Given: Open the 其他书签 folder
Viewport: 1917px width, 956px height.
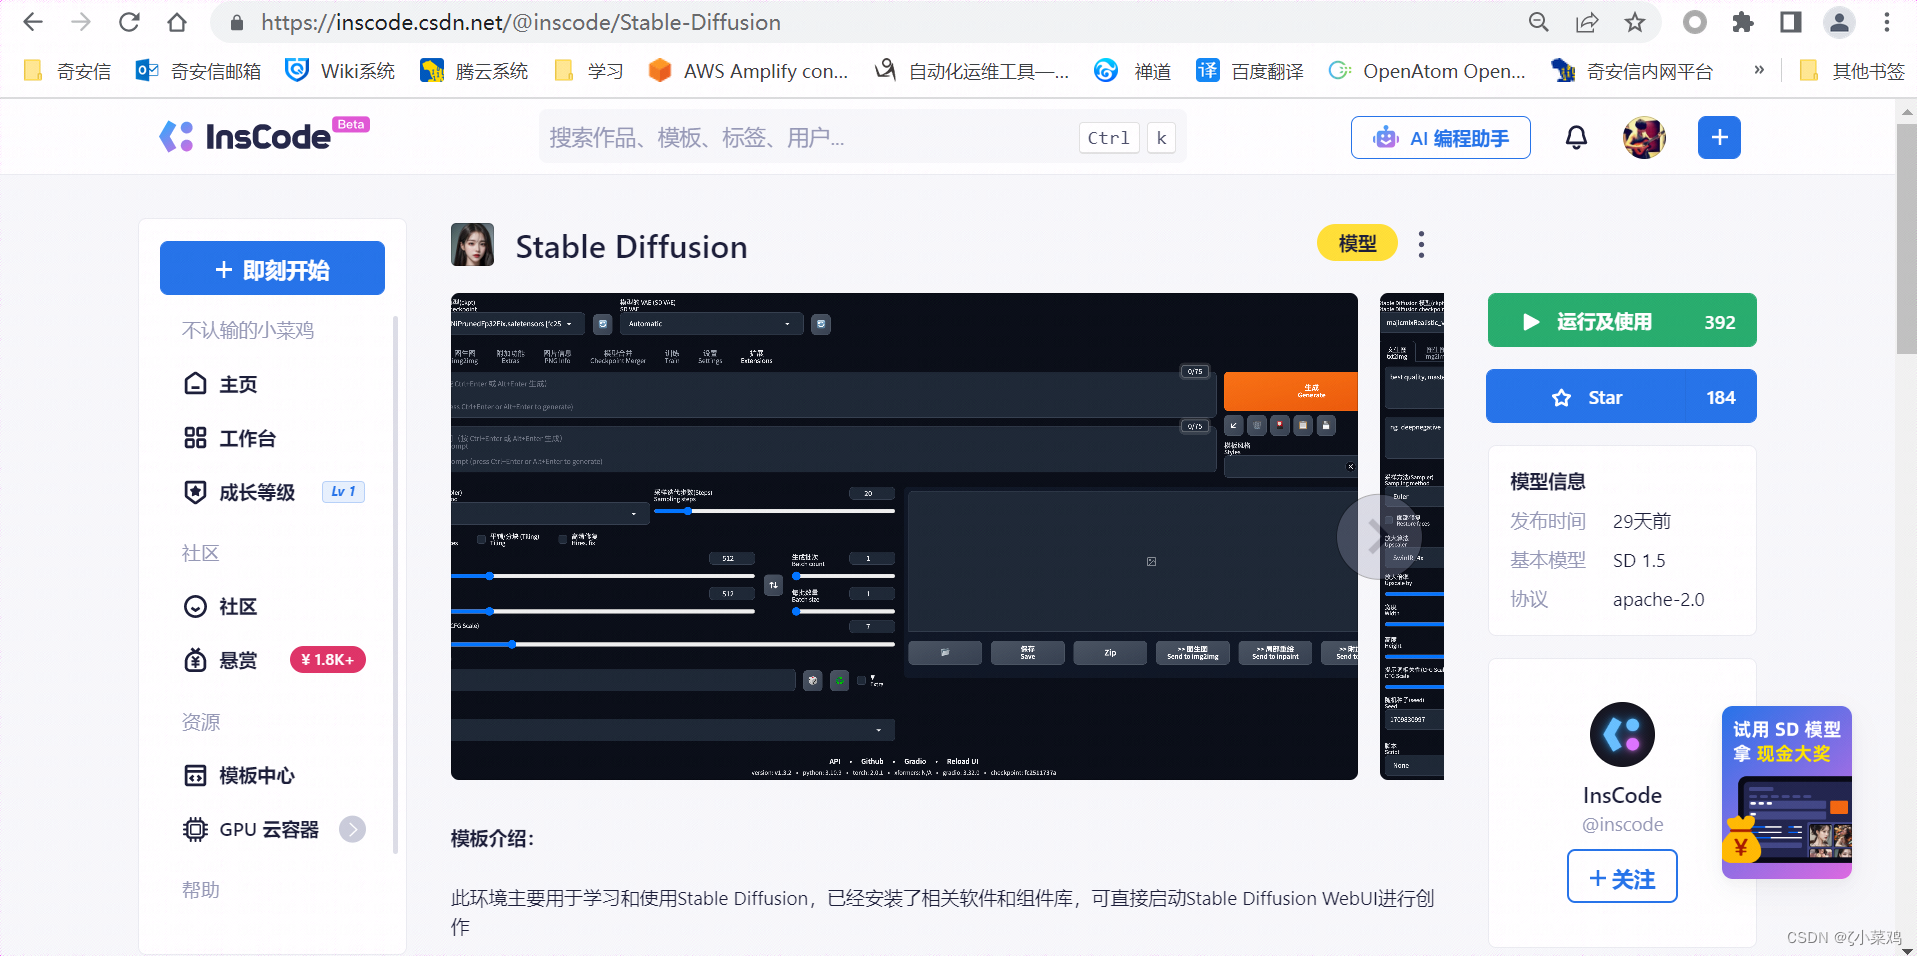Looking at the screenshot, I should (1851, 70).
